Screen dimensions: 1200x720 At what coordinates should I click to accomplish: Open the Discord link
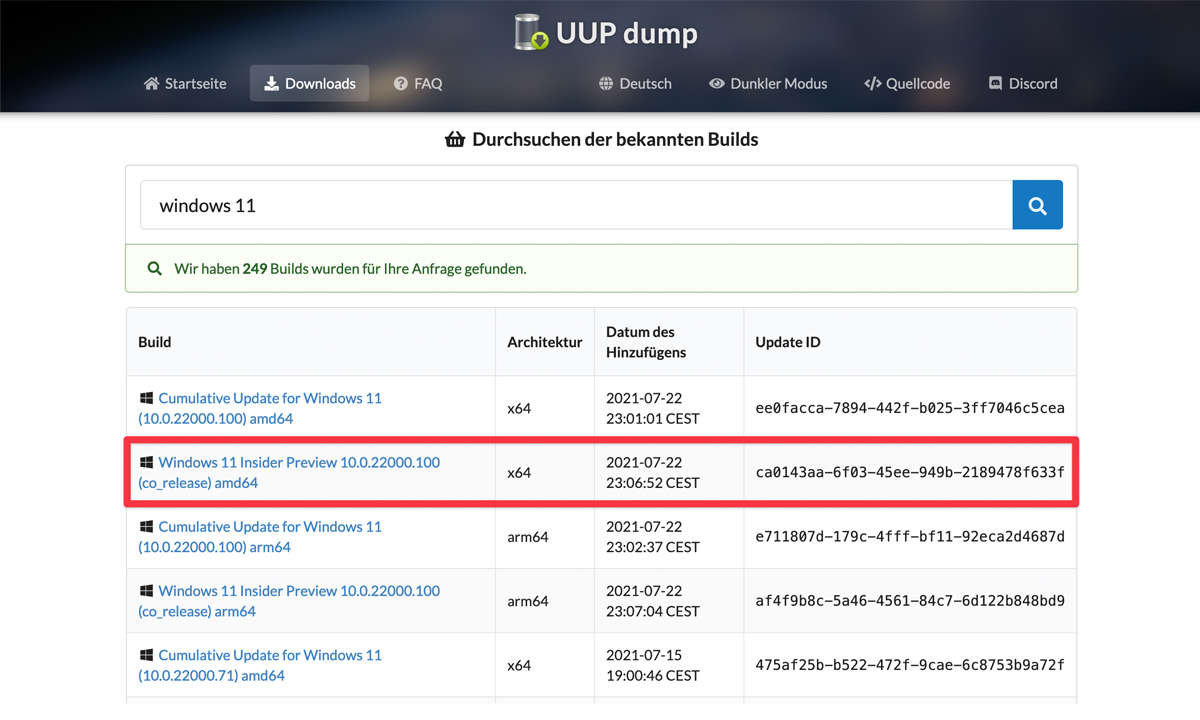click(x=1023, y=83)
